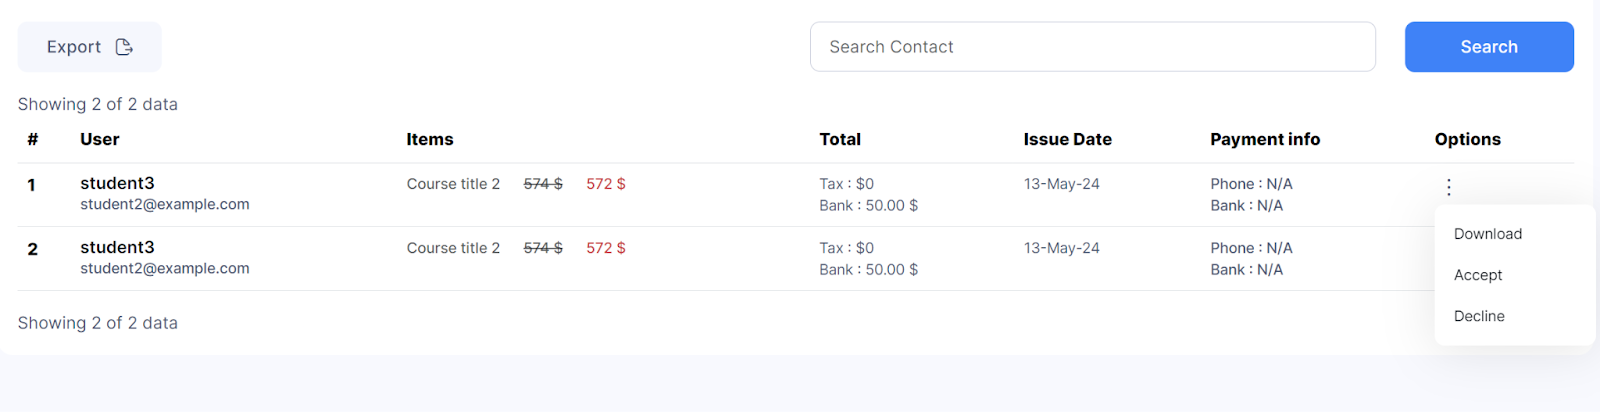Select the email address in row 2
1600x412 pixels.
[x=165, y=268]
